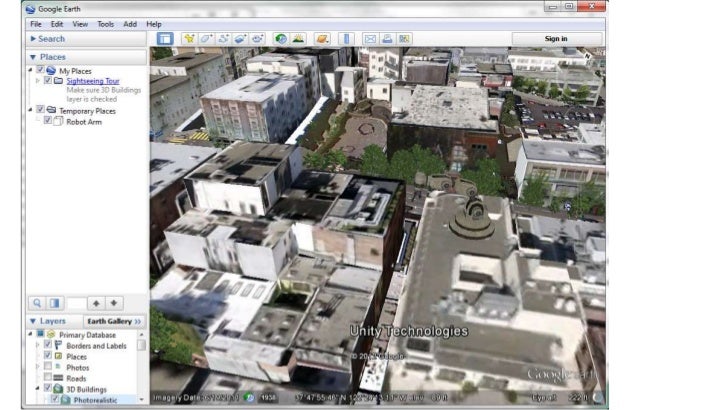Click the Roads layer icon
728x410 pixels.
[x=58, y=378]
